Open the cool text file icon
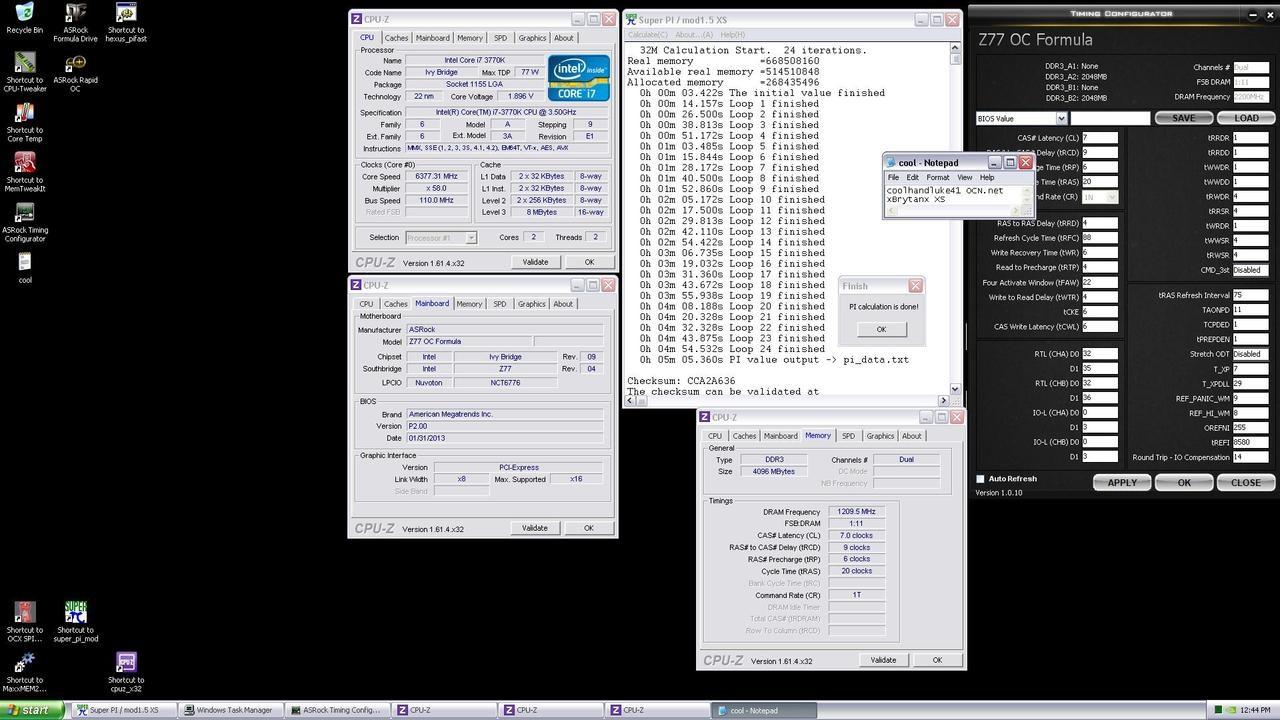The width and height of the screenshot is (1280, 720). tap(25, 268)
